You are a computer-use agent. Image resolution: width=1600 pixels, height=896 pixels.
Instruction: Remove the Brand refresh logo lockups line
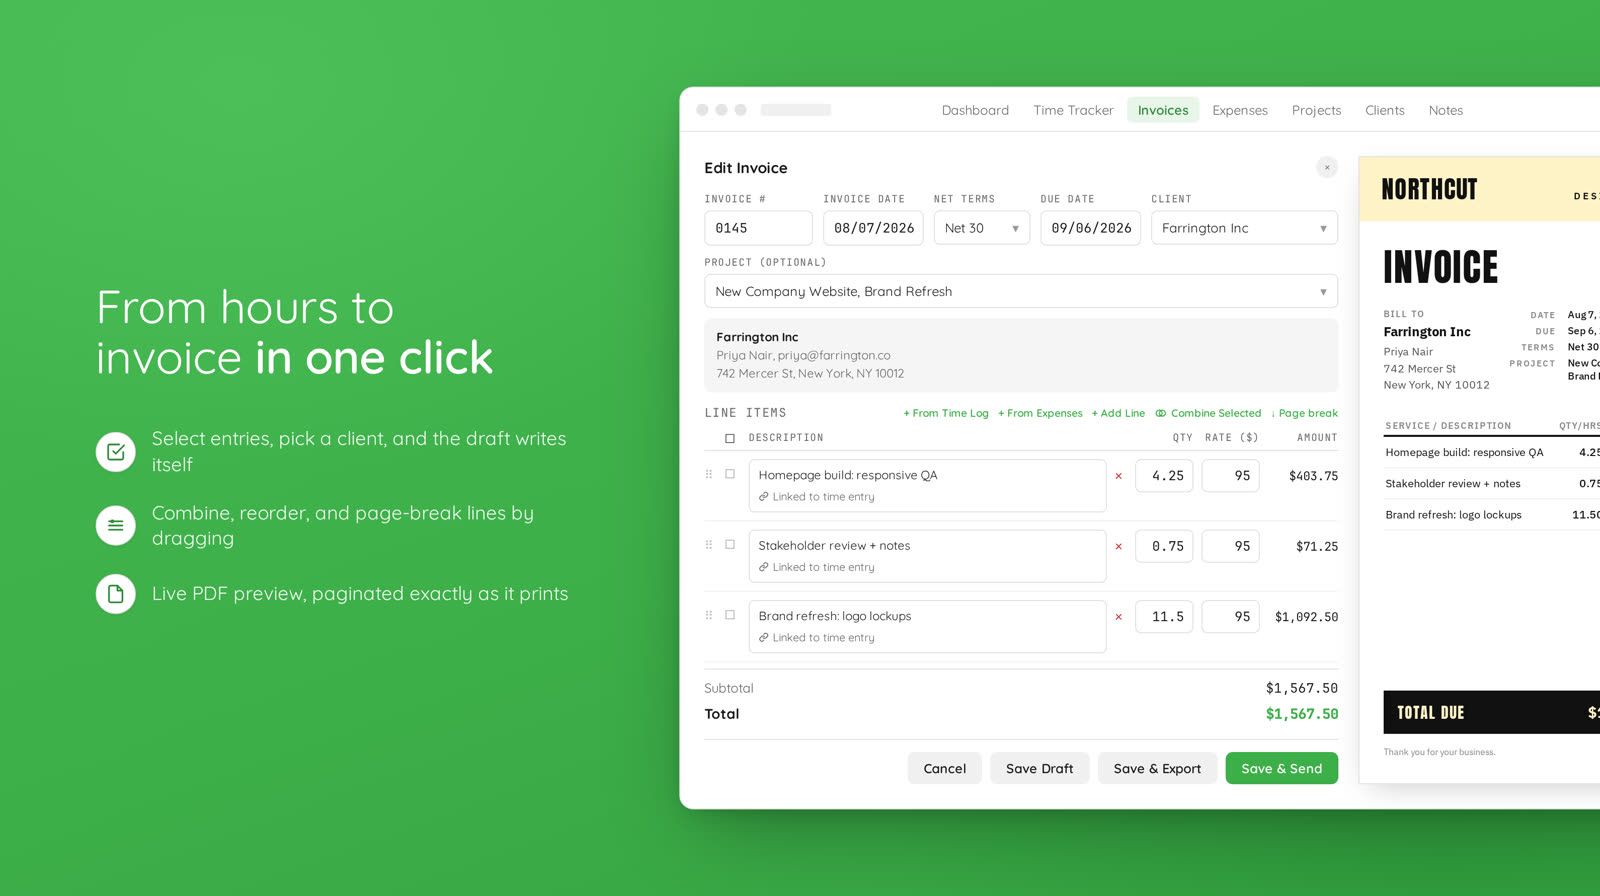tap(1118, 617)
